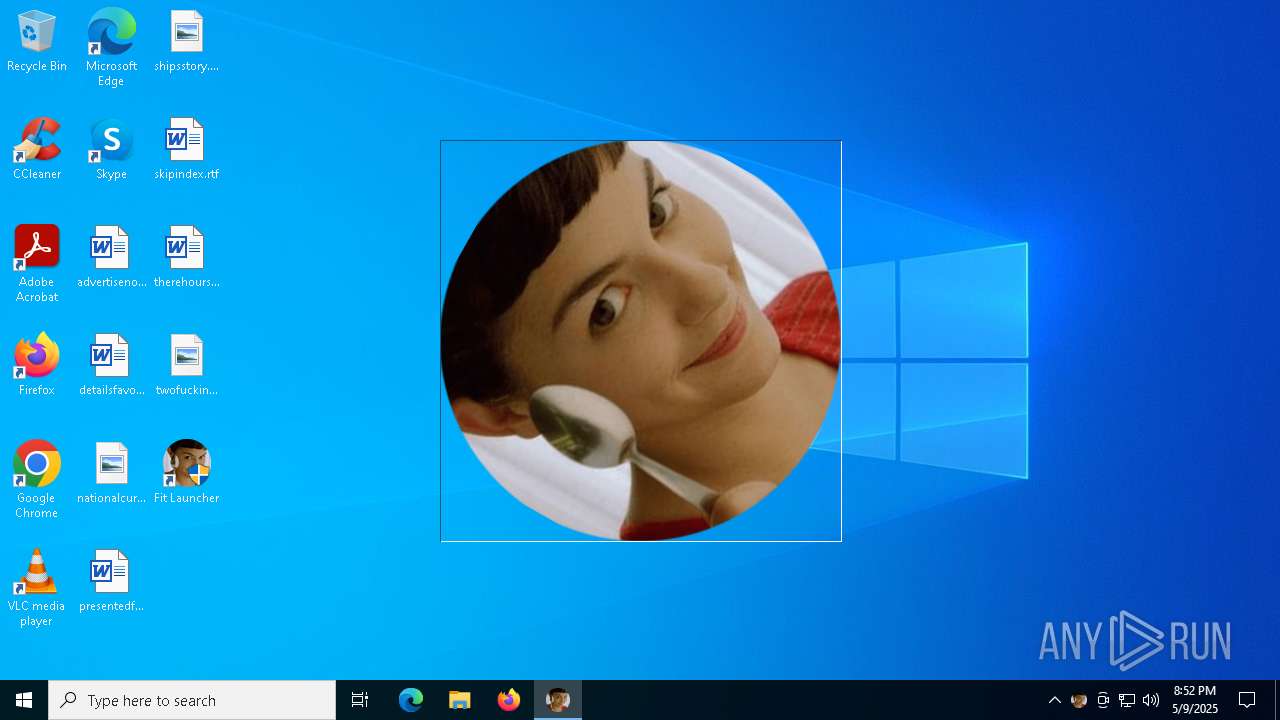Select the Firefox desktop shortcut
This screenshot has height=720, width=1280.
point(37,366)
